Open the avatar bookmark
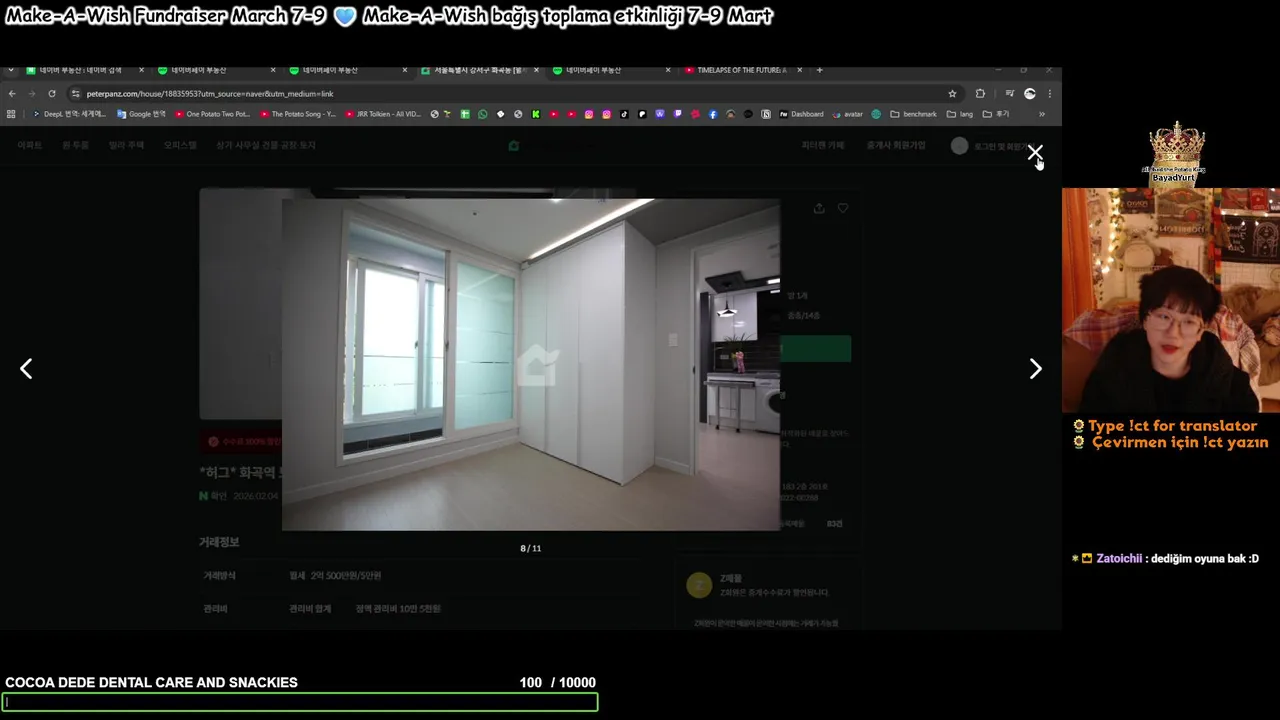Image resolution: width=1280 pixels, height=720 pixels. [847, 114]
